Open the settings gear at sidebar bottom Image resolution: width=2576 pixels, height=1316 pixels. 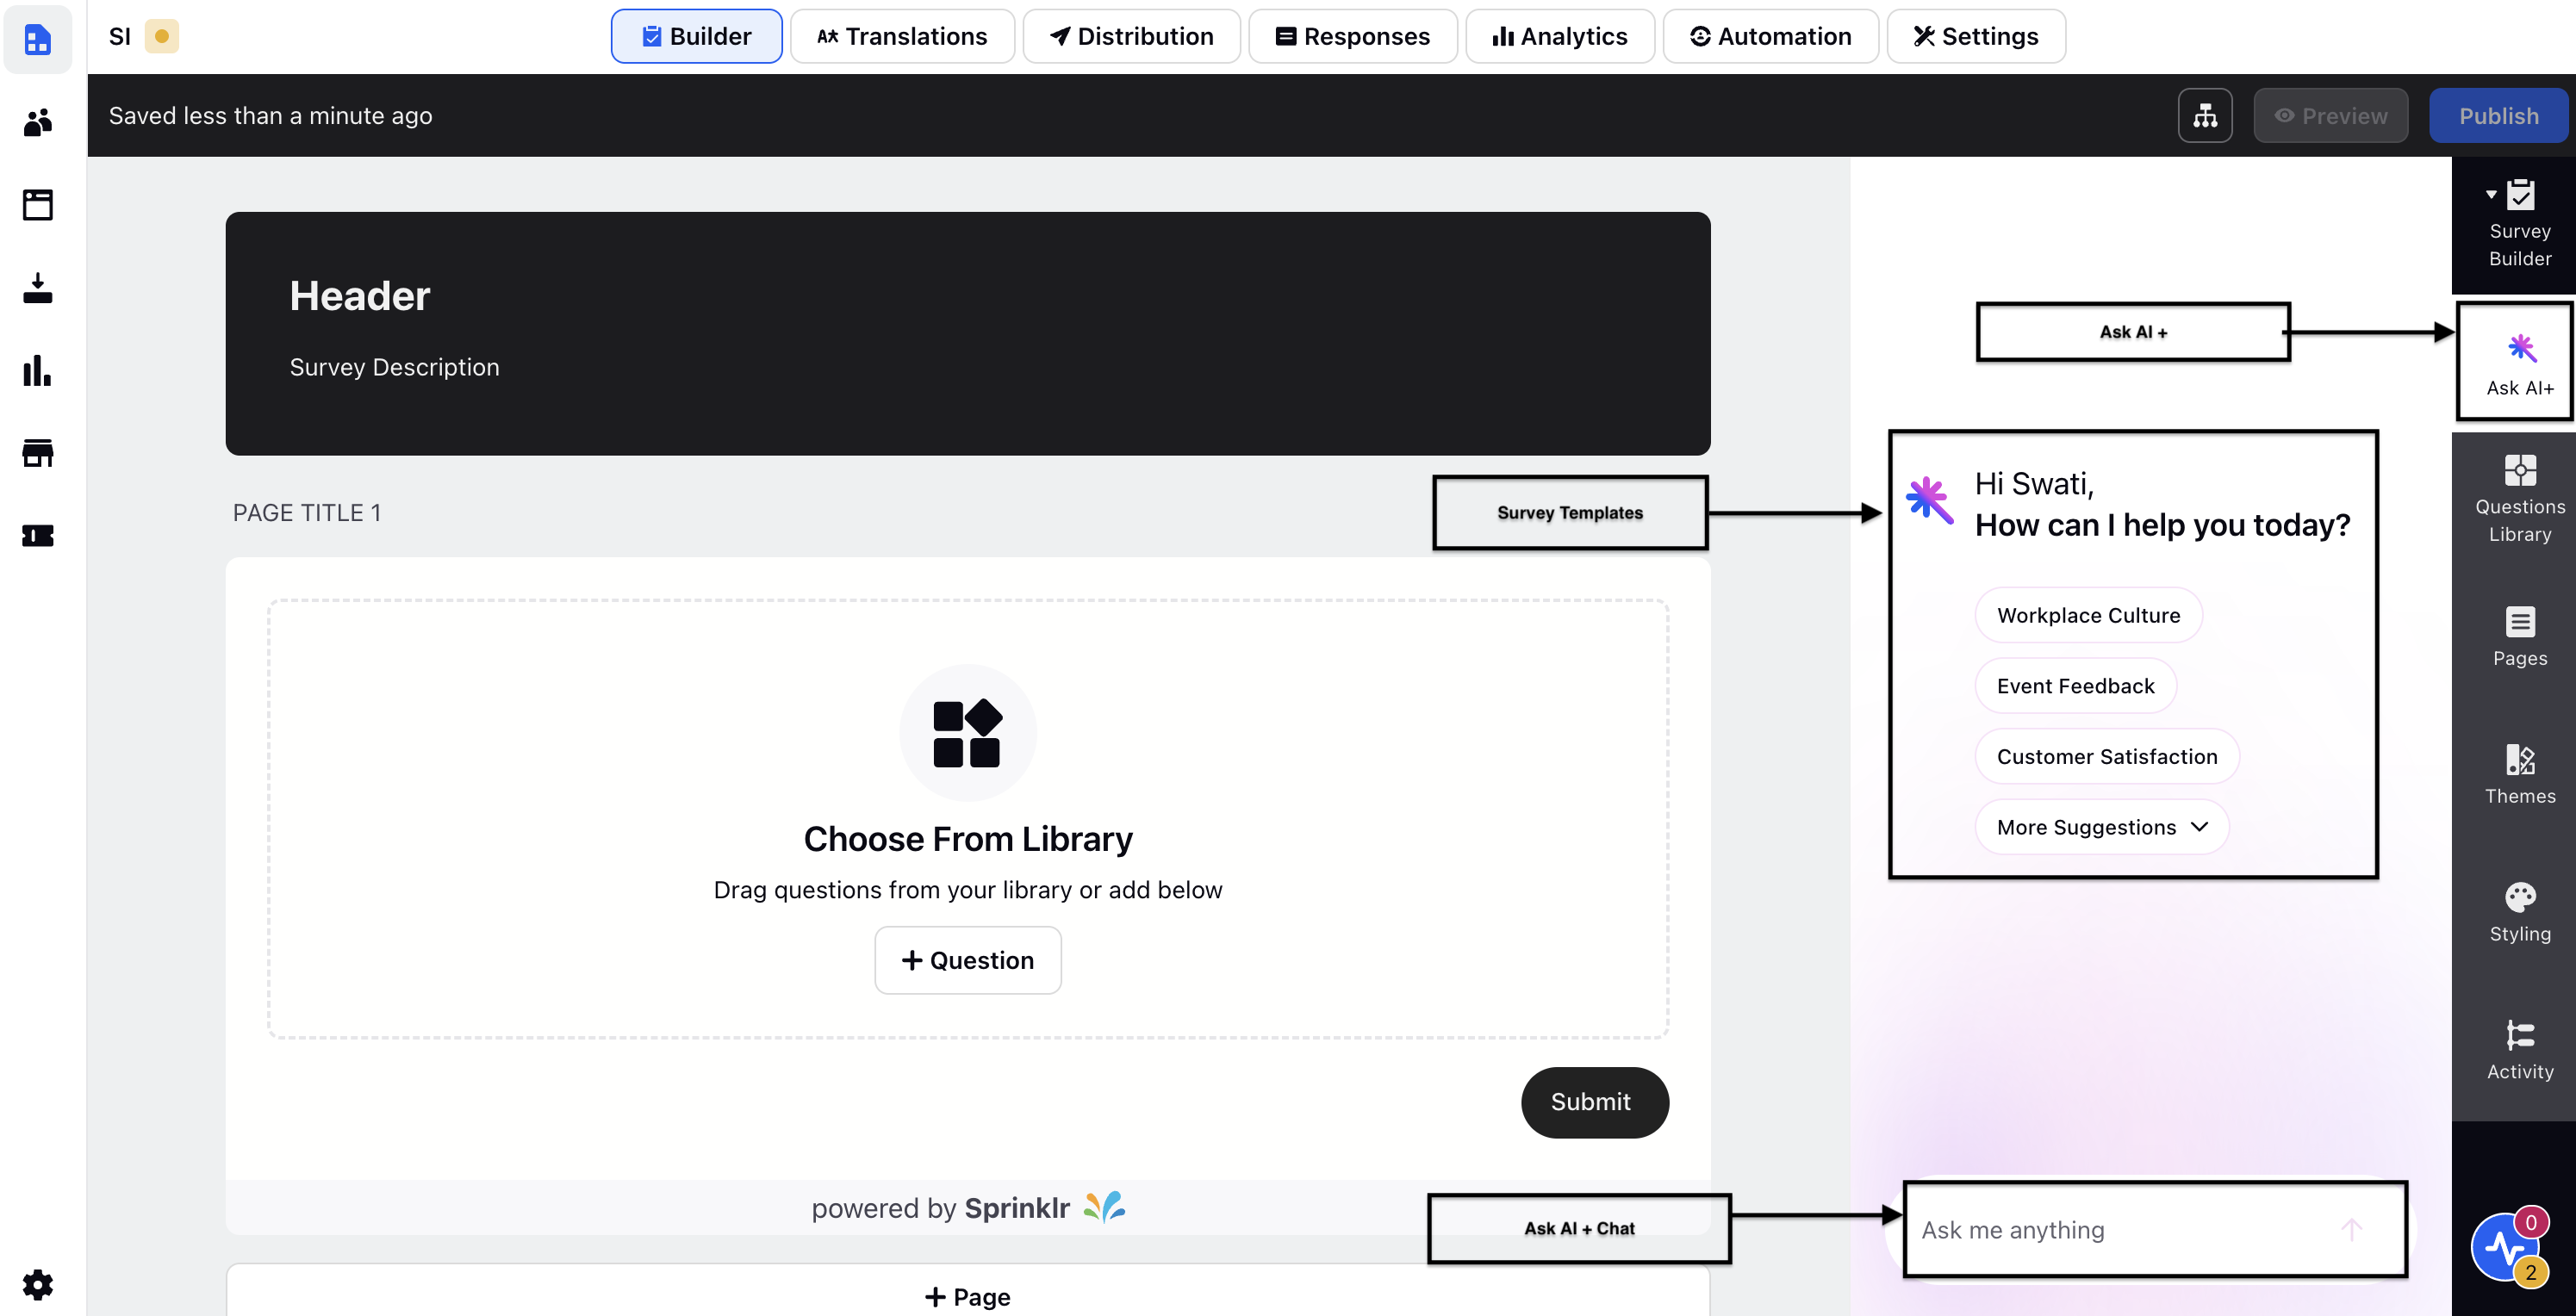coord(38,1284)
